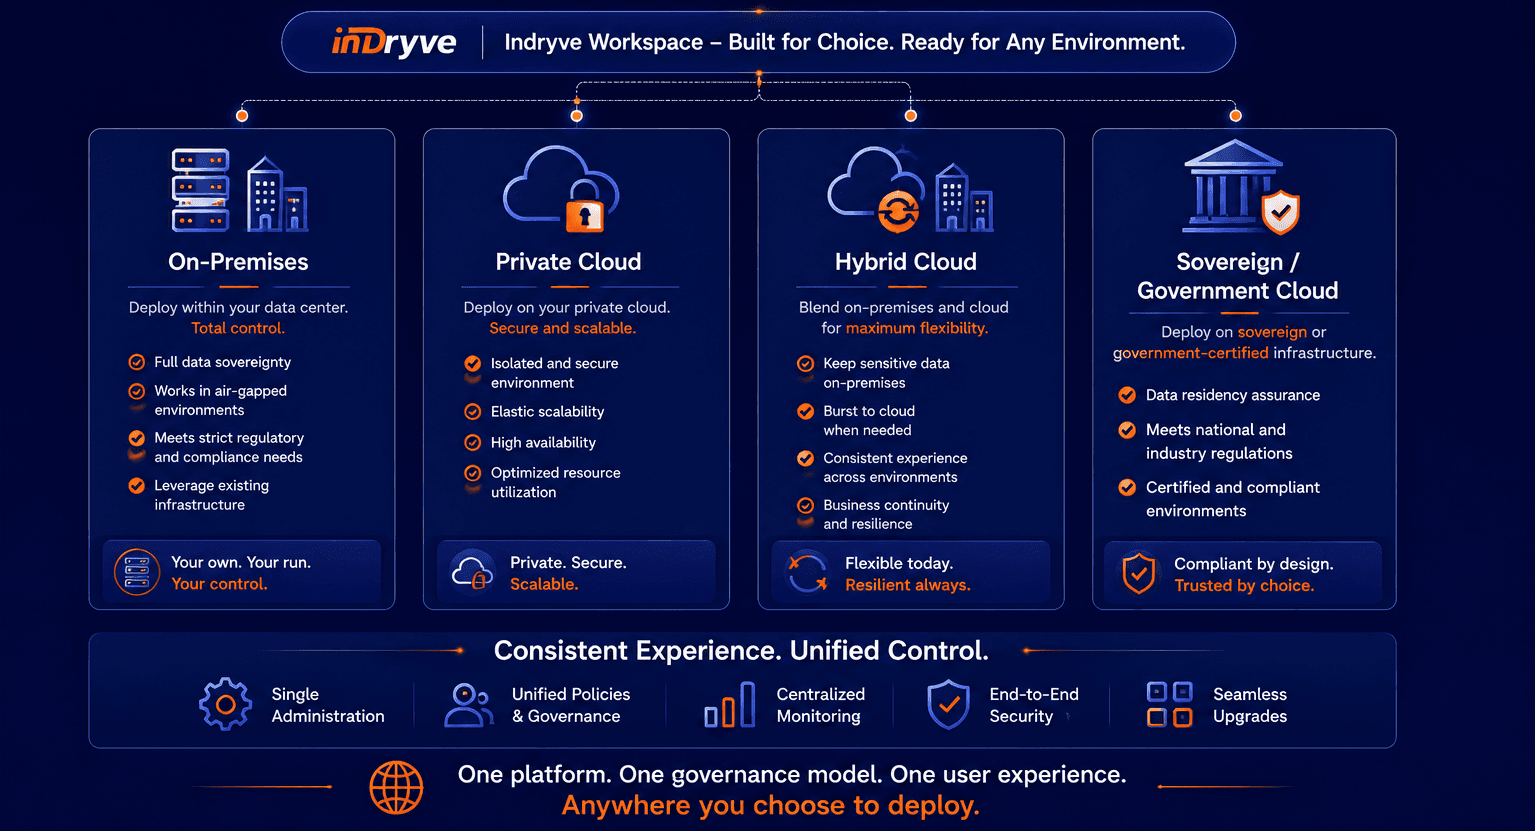The image size is (1535, 831).
Task: Click the 'Single Administration' label
Action: (328, 705)
